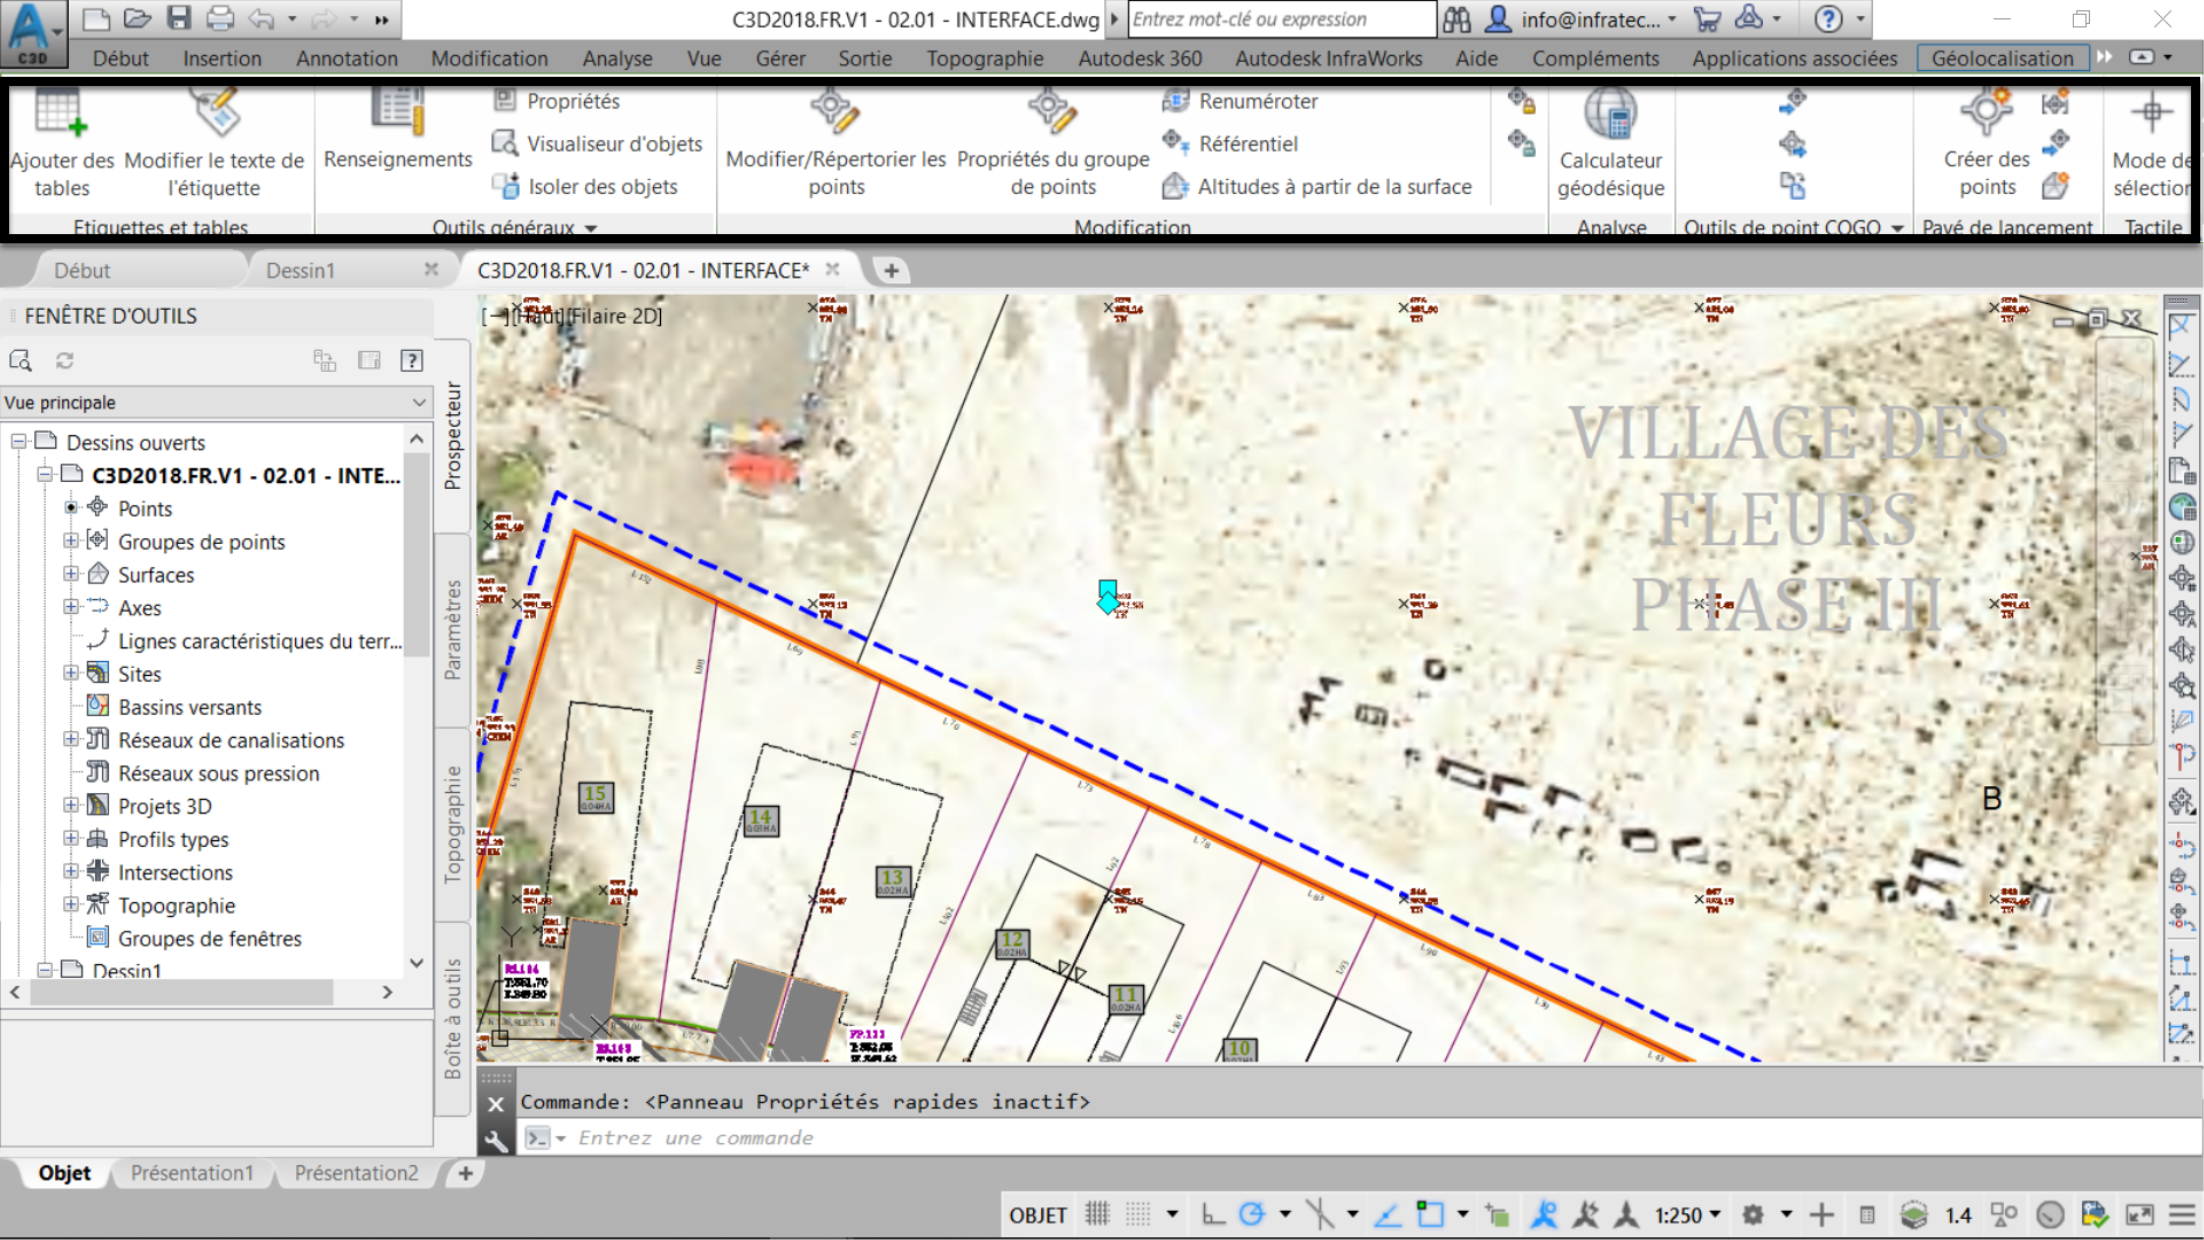The image size is (2204, 1240).
Task: Open the annotation scale 1:250 dropdown
Action: [1687, 1215]
